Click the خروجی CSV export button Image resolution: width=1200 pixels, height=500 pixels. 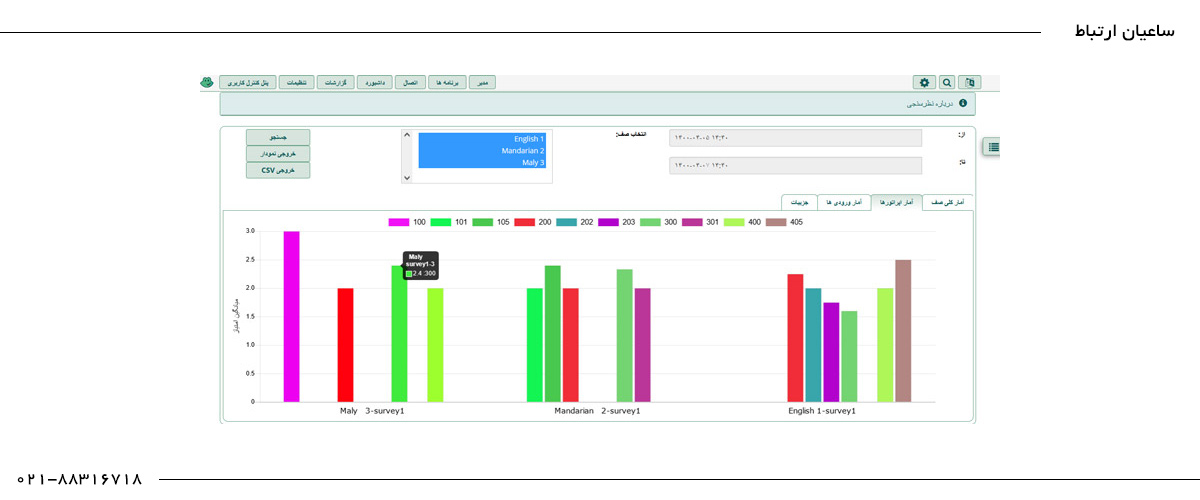coord(278,171)
